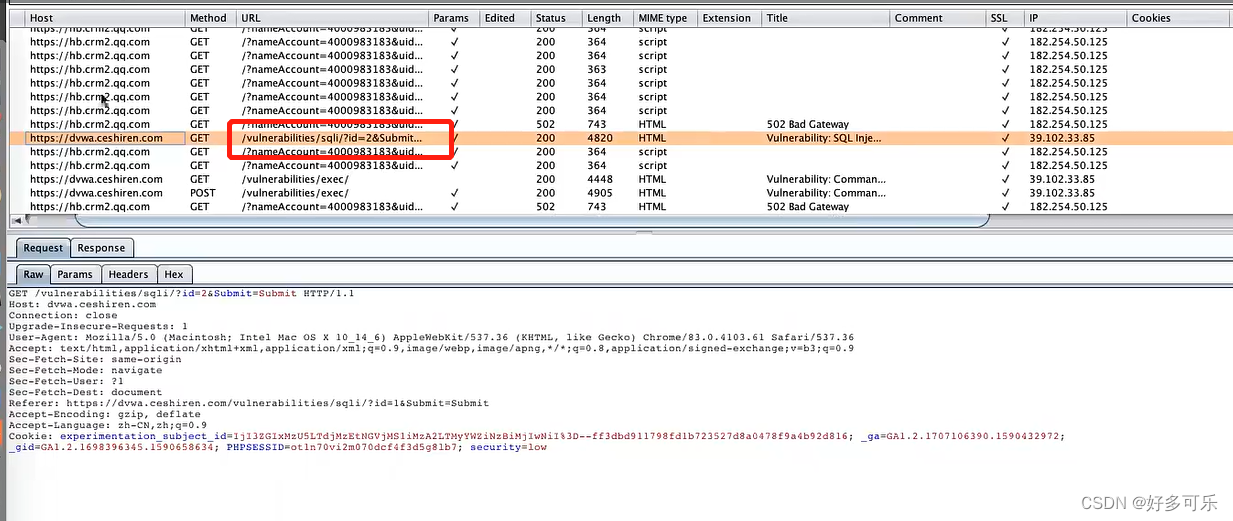Click the 'Host: dvwa.ceshiren.com' request line
Image resolution: width=1233 pixels, height=521 pixels.
pyautogui.click(x=82, y=305)
